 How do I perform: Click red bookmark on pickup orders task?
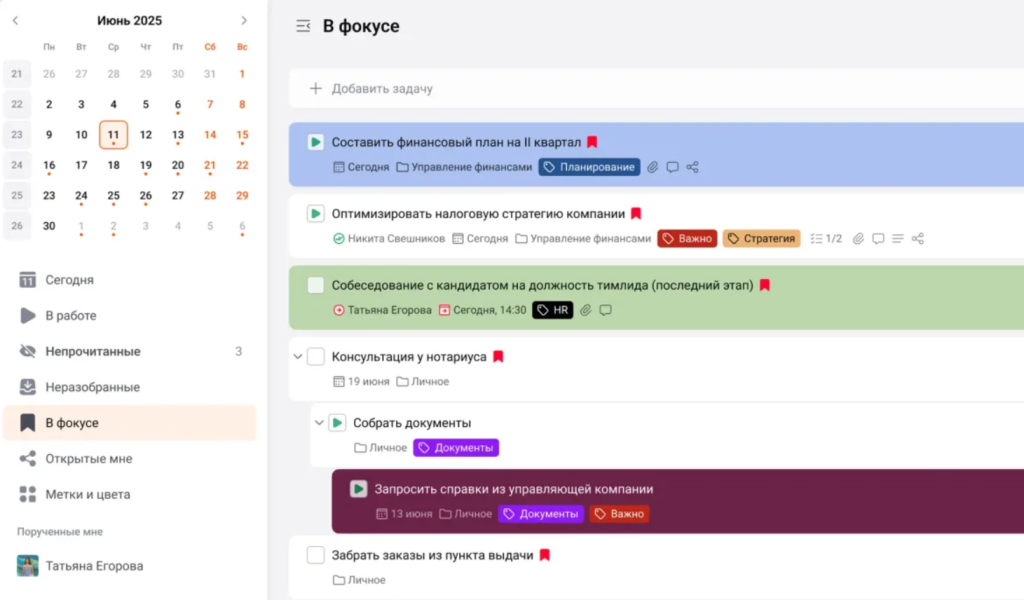coord(545,555)
